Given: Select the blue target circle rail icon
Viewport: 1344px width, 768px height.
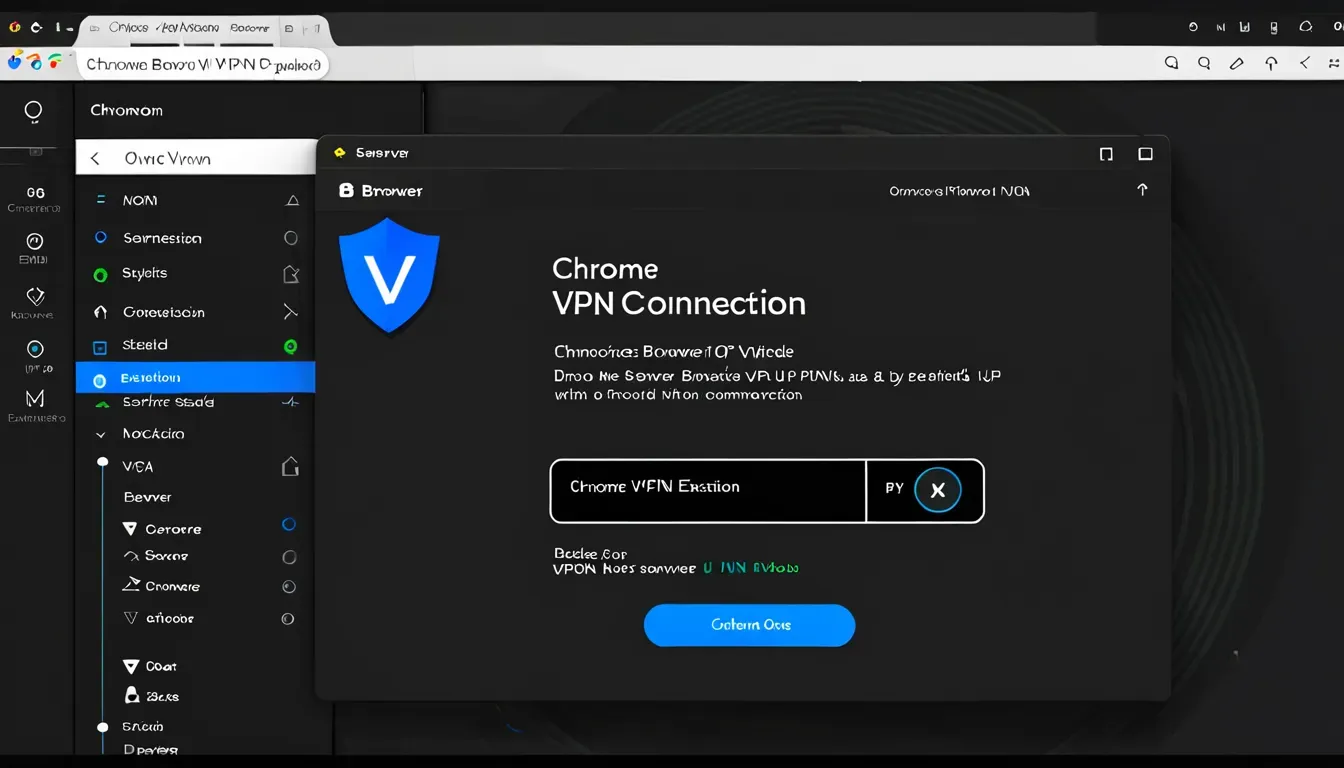Looking at the screenshot, I should [35, 349].
